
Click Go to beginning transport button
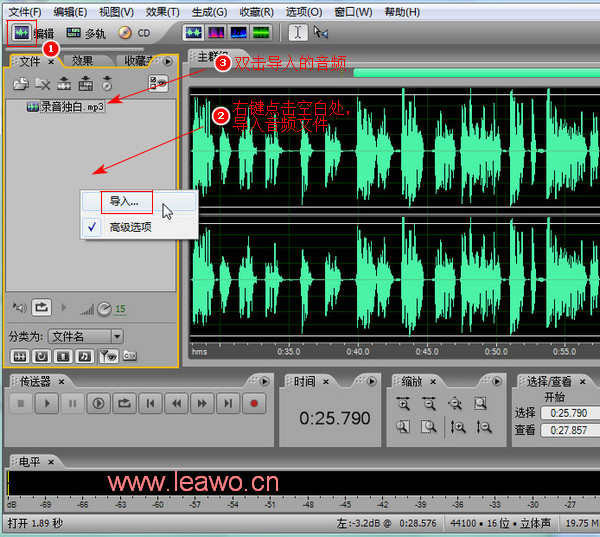point(150,403)
